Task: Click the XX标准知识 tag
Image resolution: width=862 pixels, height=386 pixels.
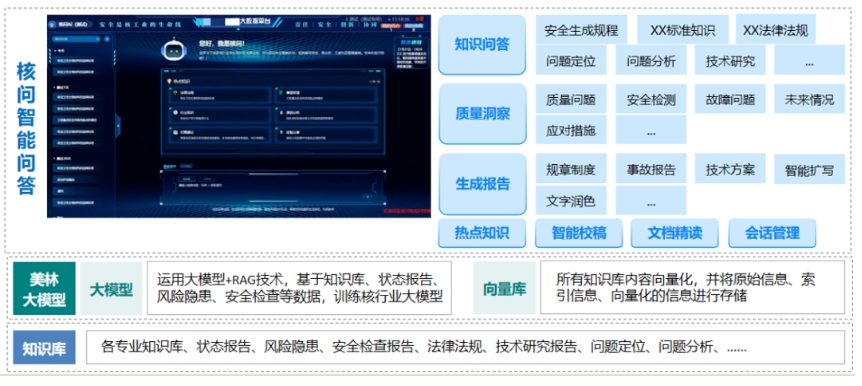Action: (x=682, y=30)
